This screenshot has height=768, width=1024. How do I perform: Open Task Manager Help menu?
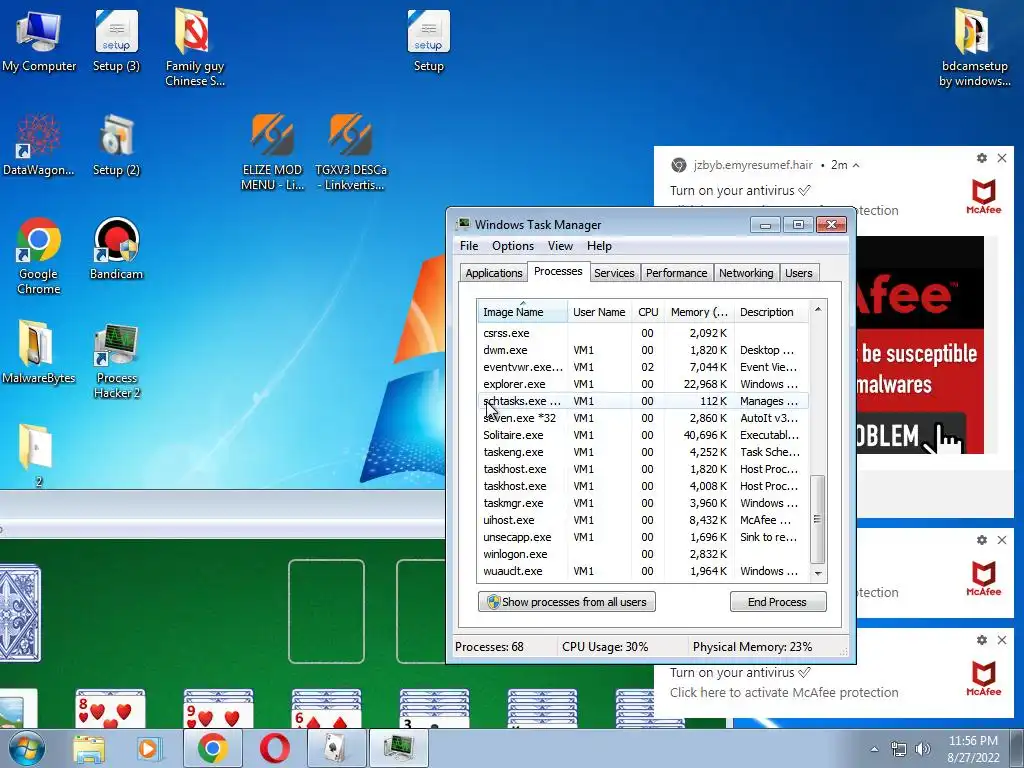pyautogui.click(x=599, y=246)
